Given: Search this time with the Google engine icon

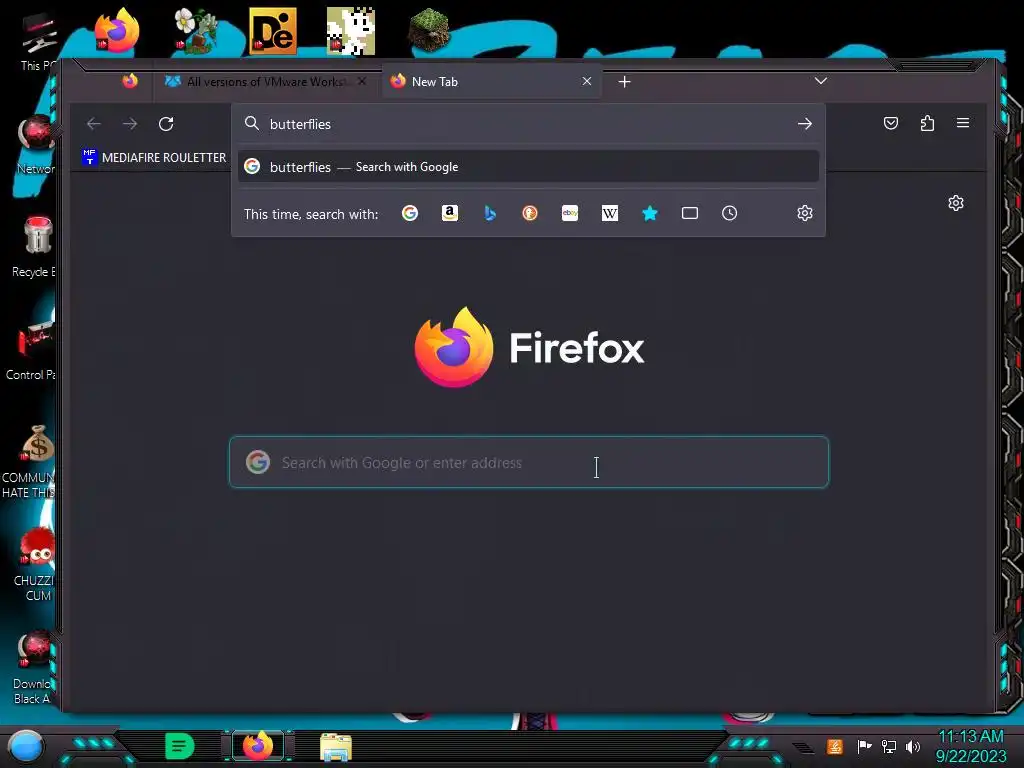Looking at the screenshot, I should point(409,213).
